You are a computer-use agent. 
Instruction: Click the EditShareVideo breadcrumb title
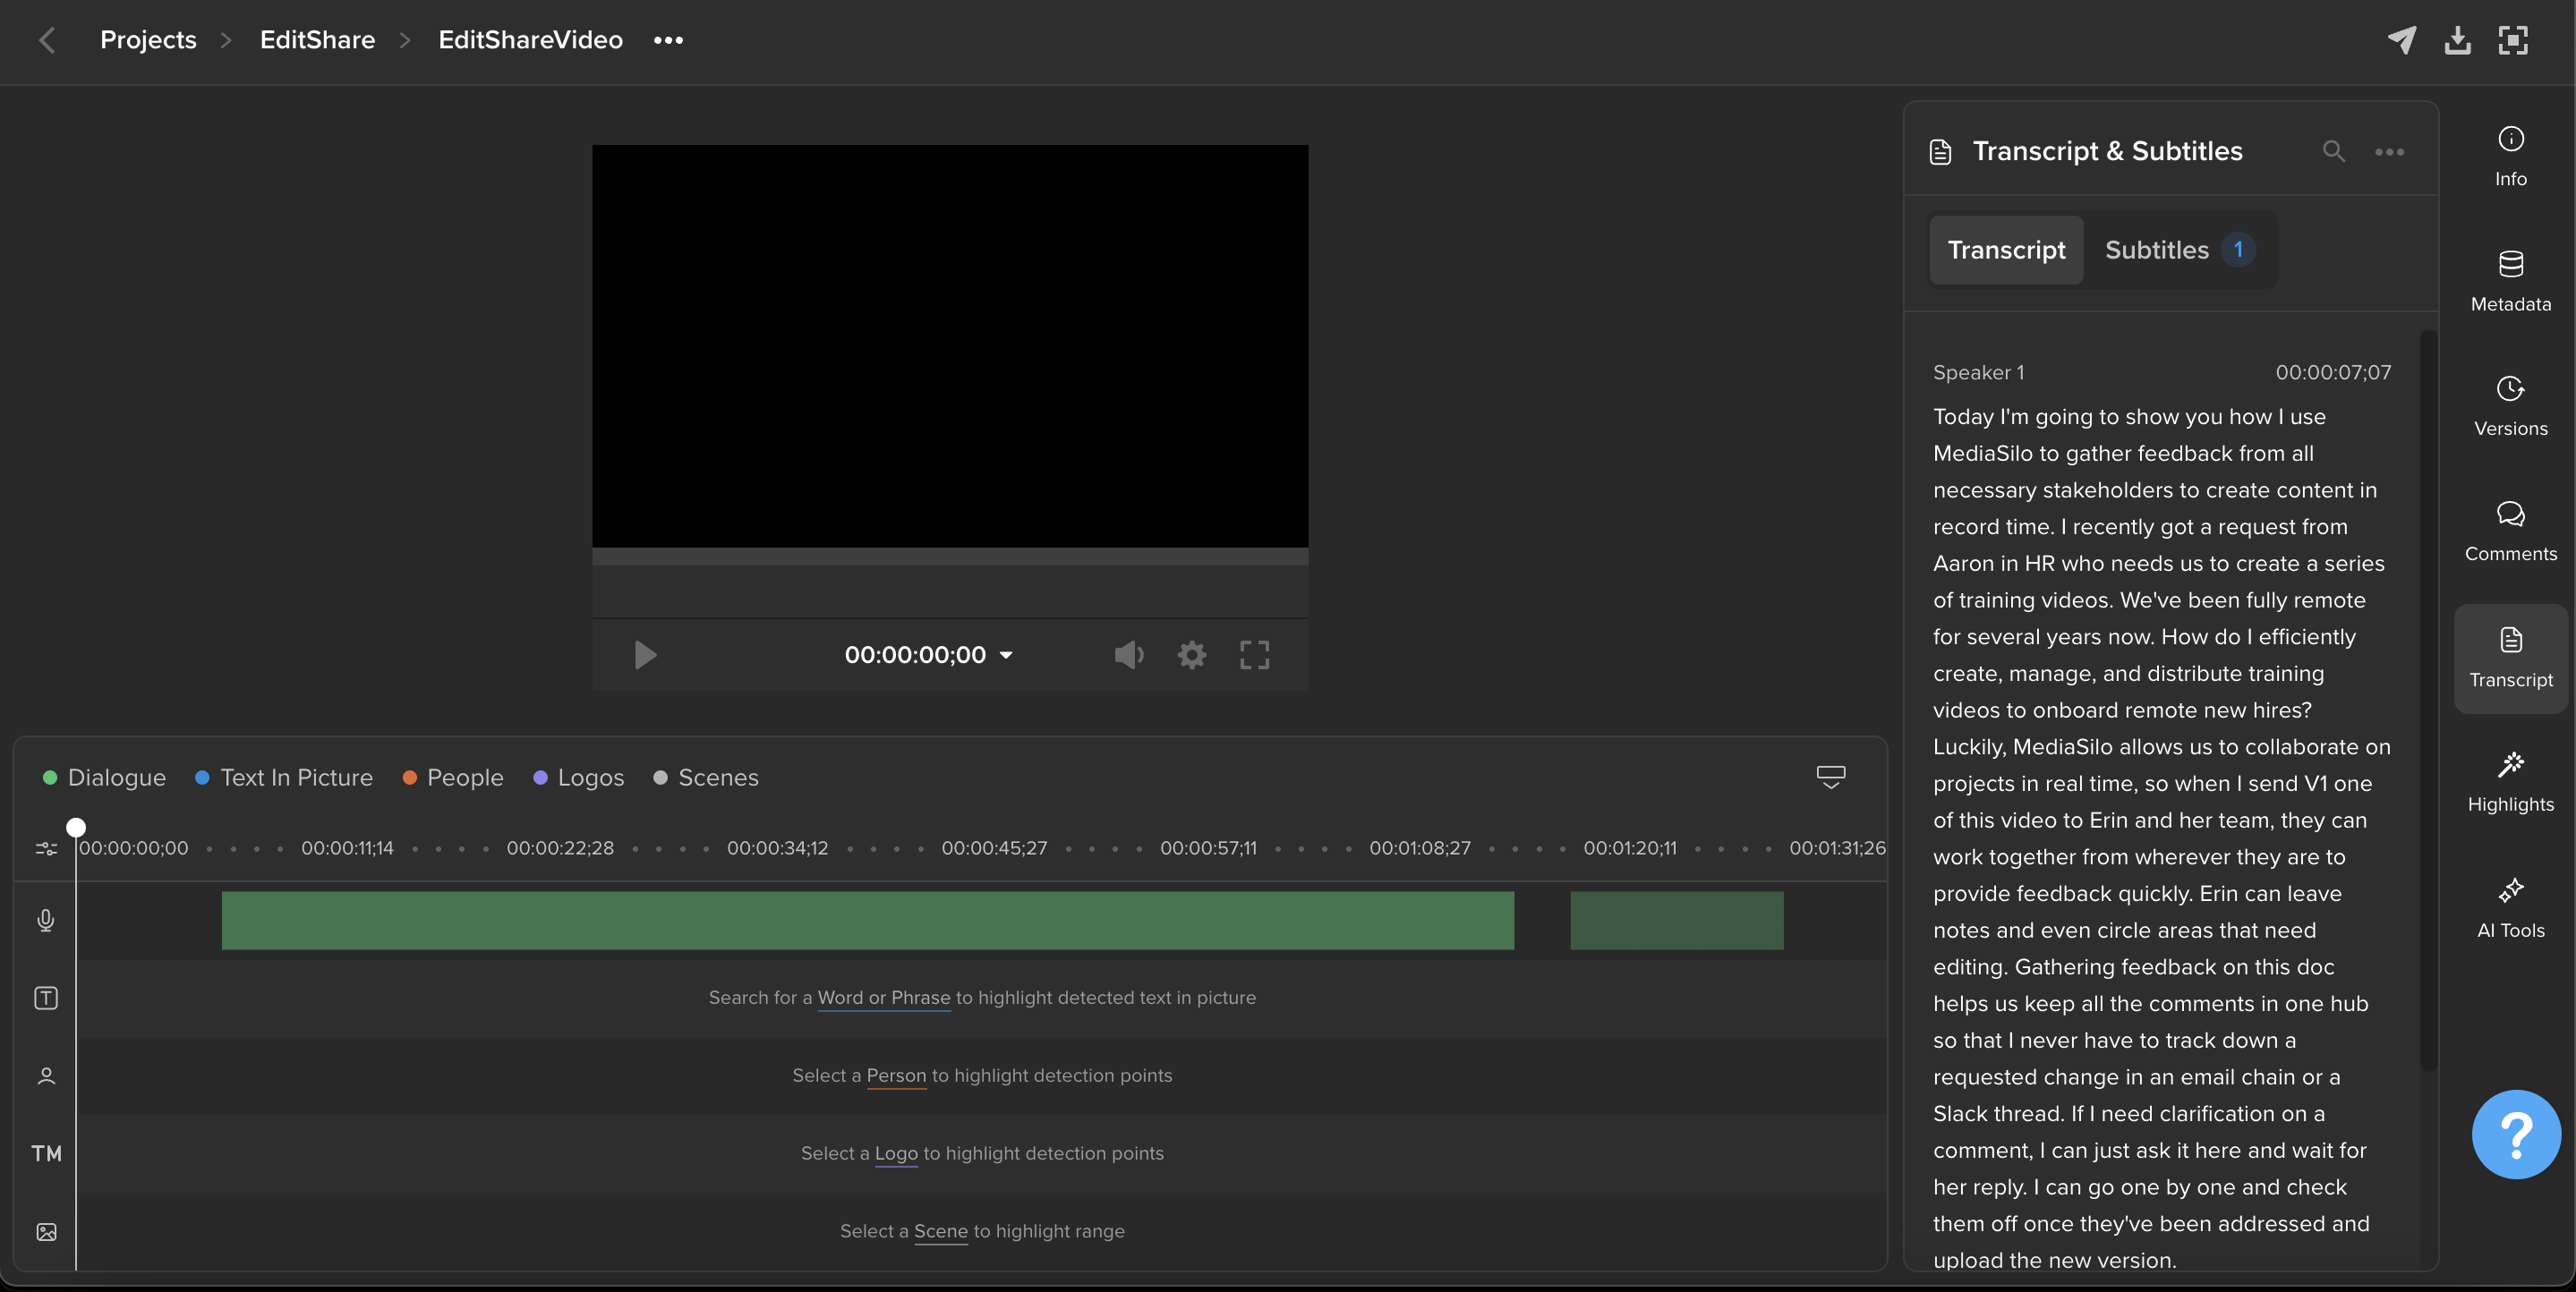pos(530,40)
